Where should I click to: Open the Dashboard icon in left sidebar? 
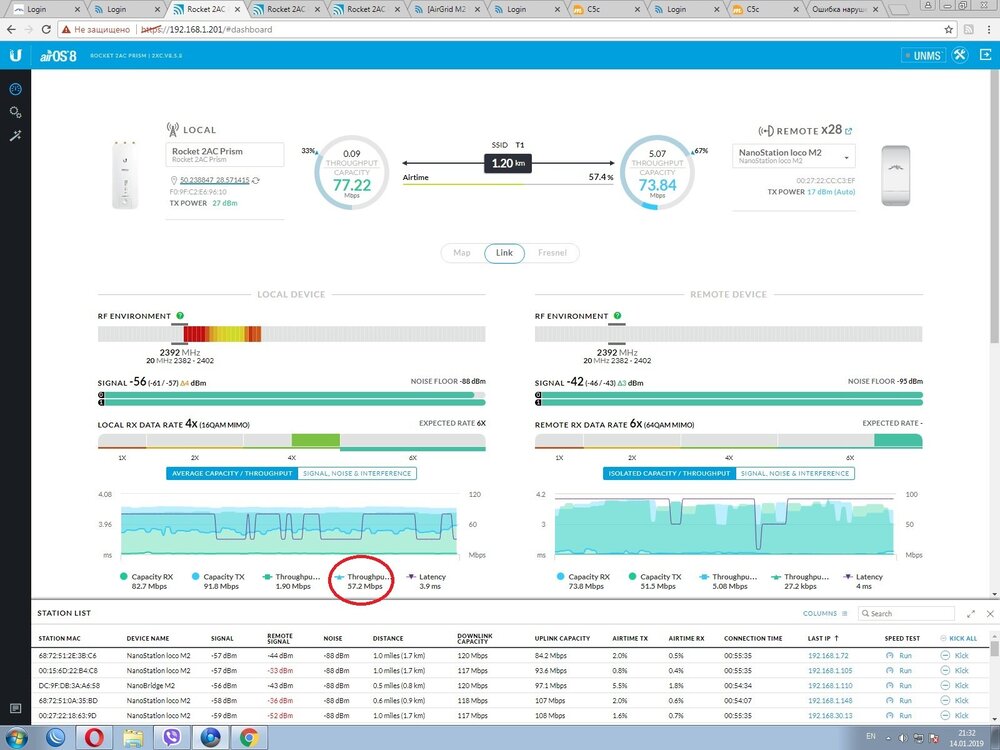(x=15, y=90)
